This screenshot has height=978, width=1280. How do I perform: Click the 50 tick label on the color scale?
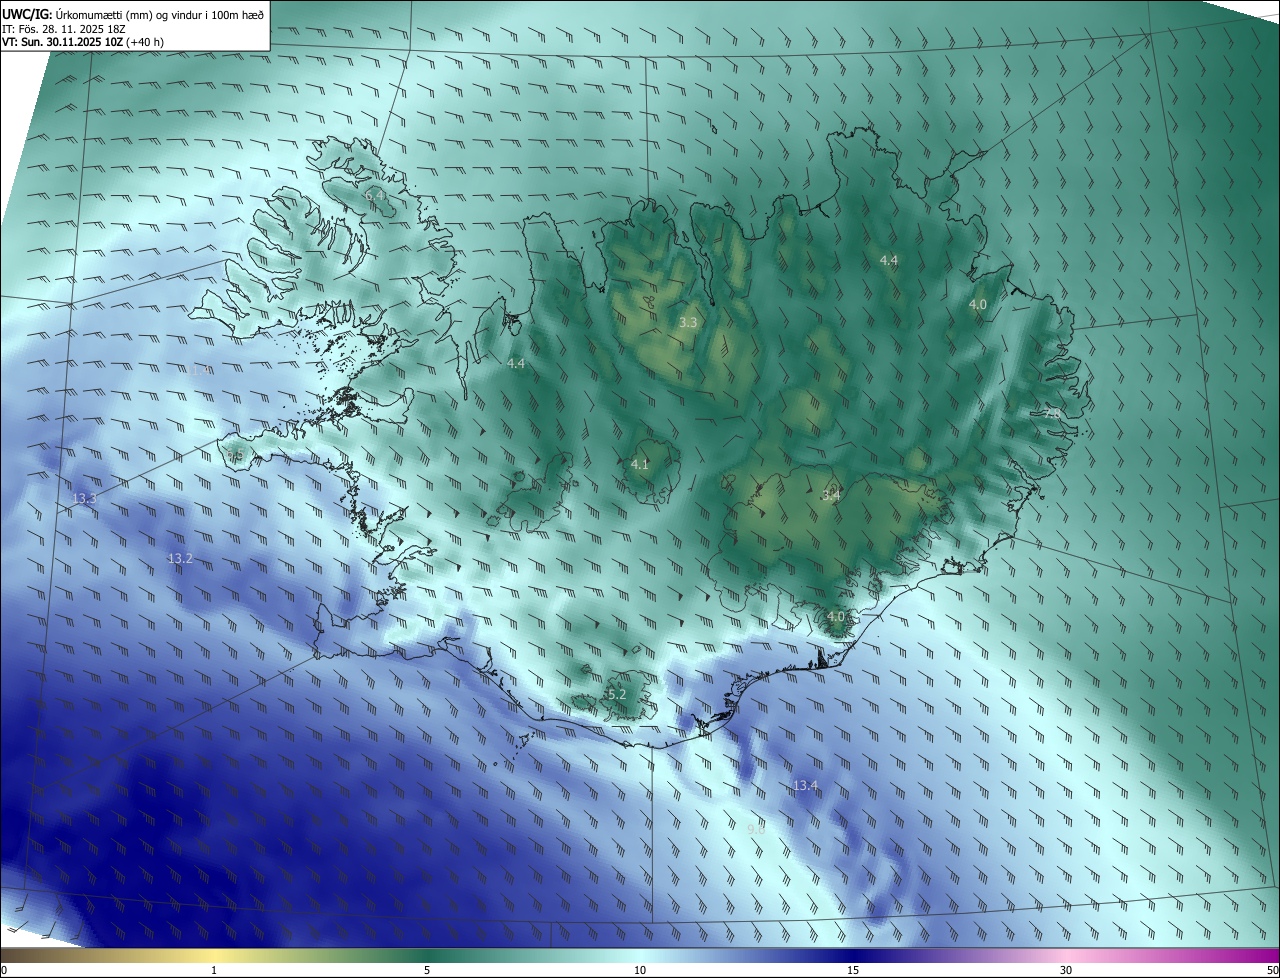(1273, 970)
